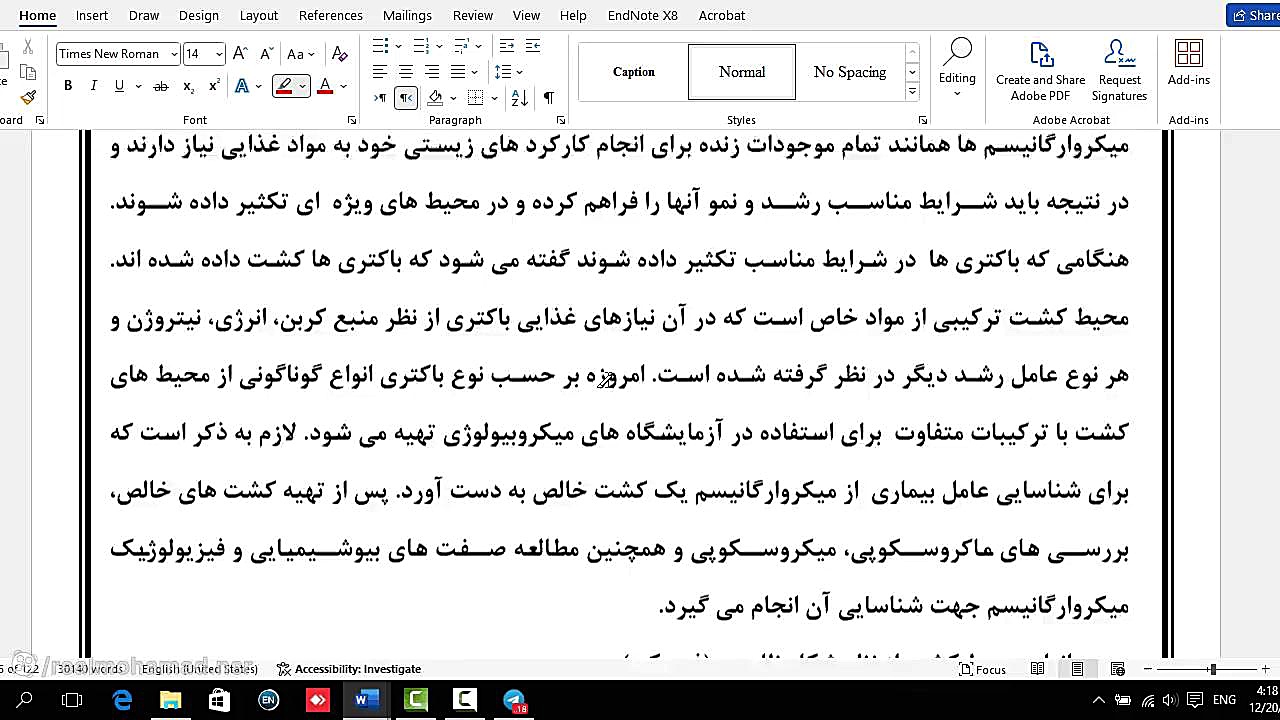Viewport: 1280px width, 720px height.
Task: Shrink font size with the smaller A icon
Action: [x=266, y=54]
